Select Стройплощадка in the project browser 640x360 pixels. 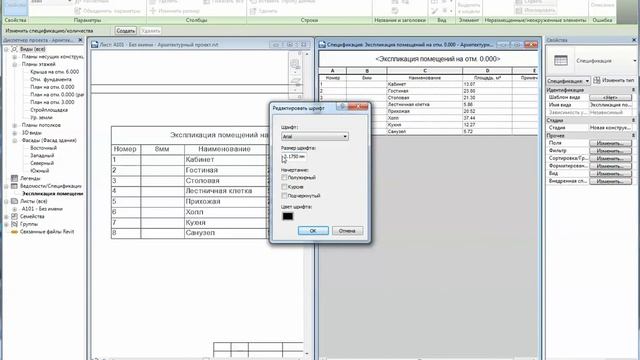click(x=49, y=110)
